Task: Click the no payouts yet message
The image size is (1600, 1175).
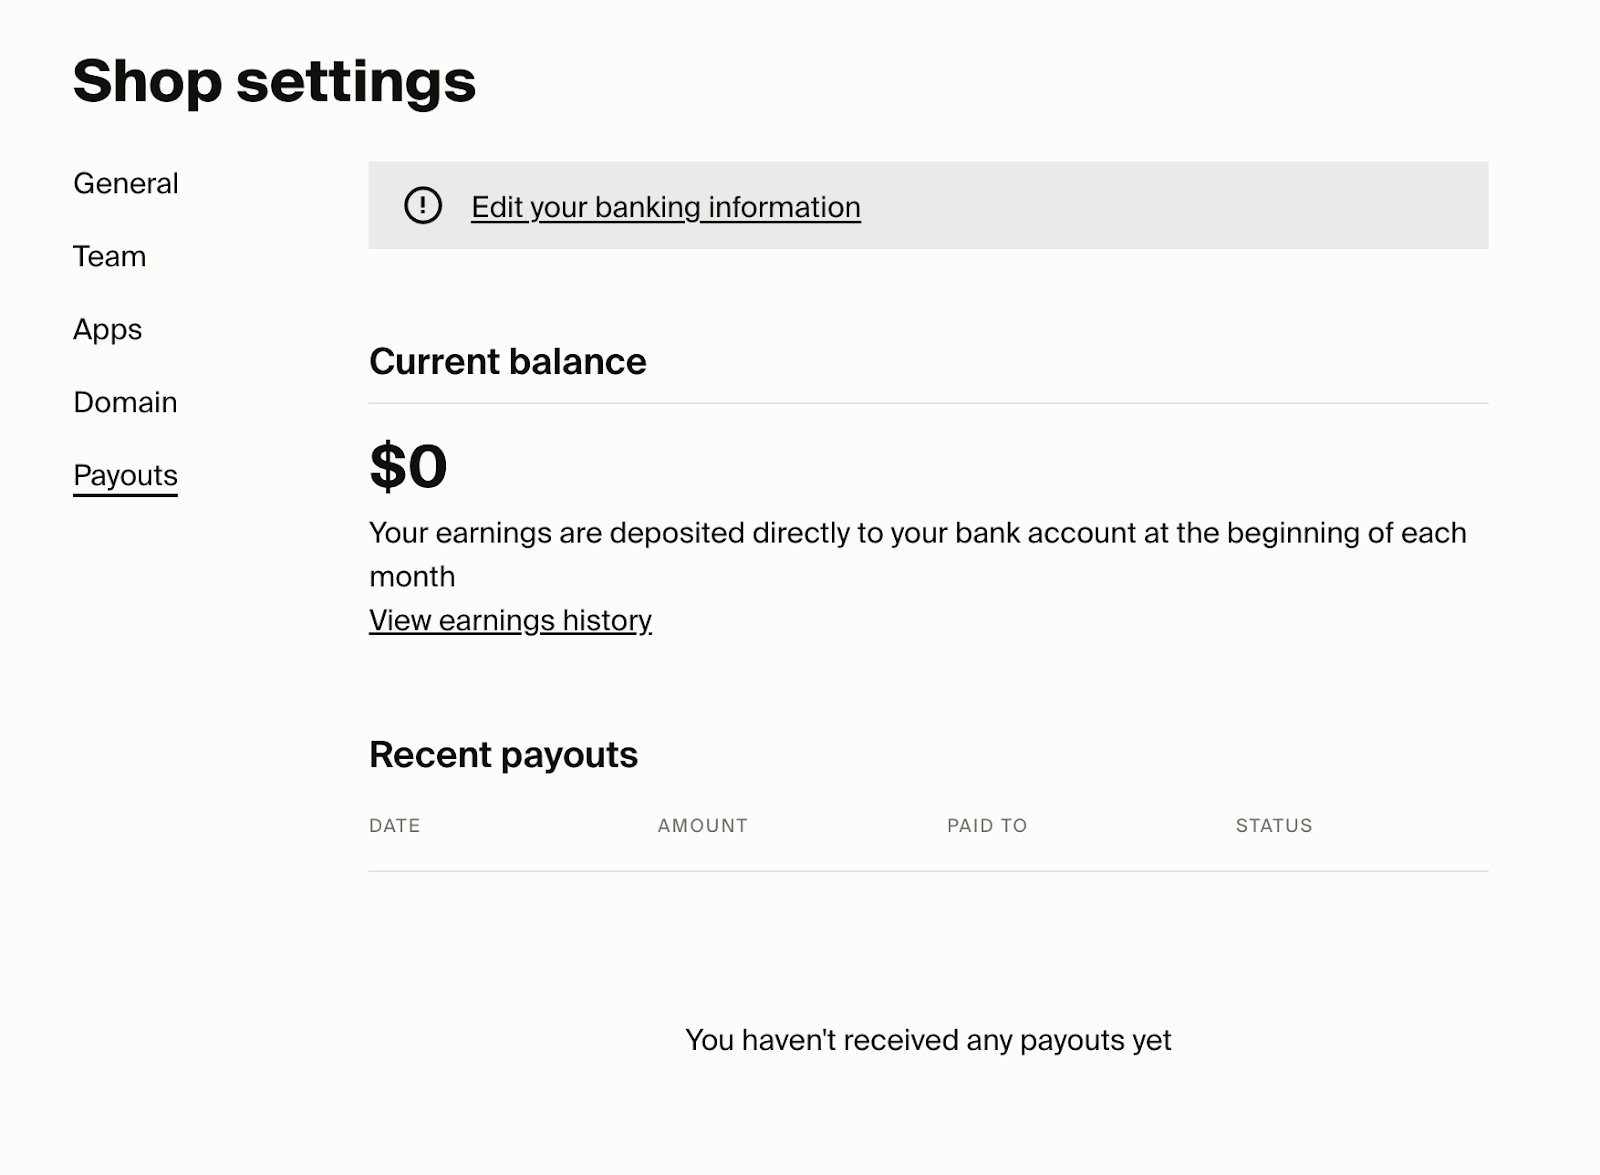Action: click(x=928, y=1040)
